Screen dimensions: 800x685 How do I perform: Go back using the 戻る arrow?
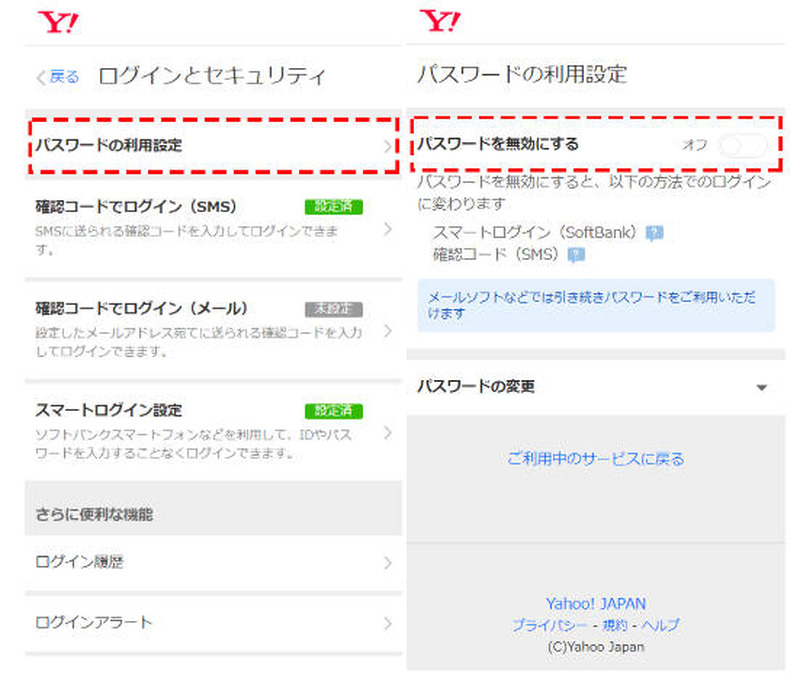point(57,77)
